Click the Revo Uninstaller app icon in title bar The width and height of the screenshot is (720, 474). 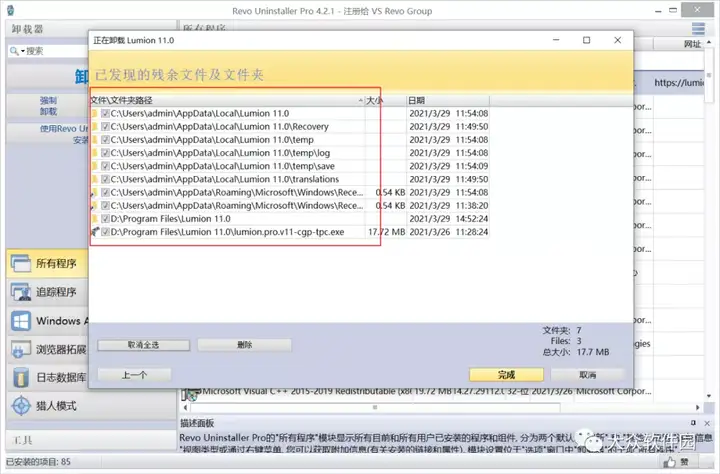(10, 10)
